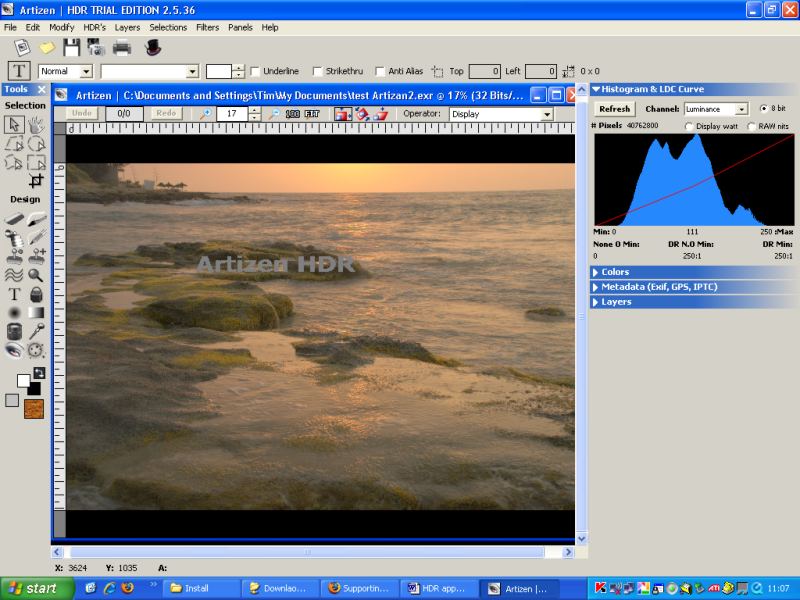Enable the Anti Alias checkbox
The image size is (800, 600).
[x=380, y=71]
